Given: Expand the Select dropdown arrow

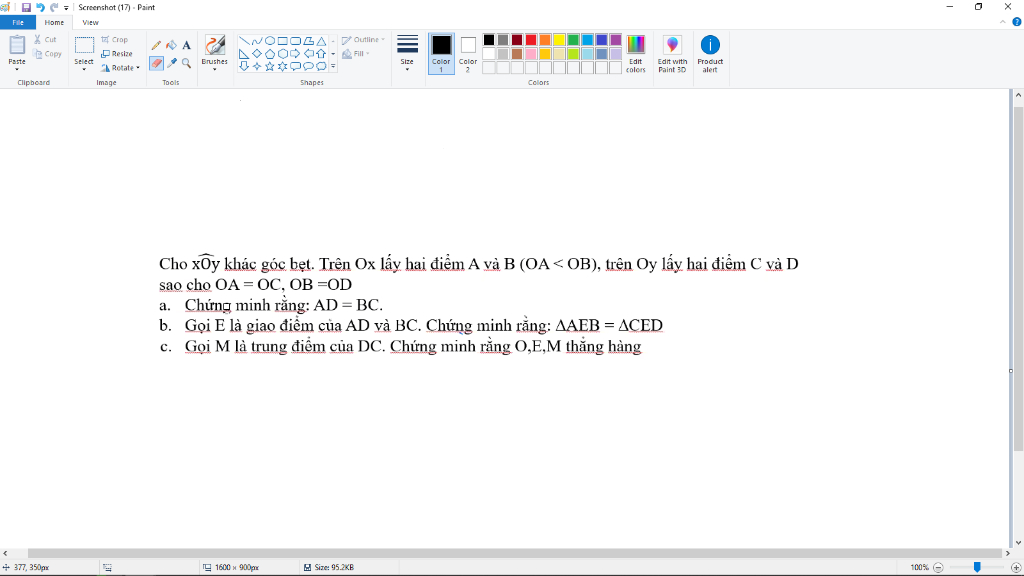Looking at the screenshot, I should click(84, 69).
